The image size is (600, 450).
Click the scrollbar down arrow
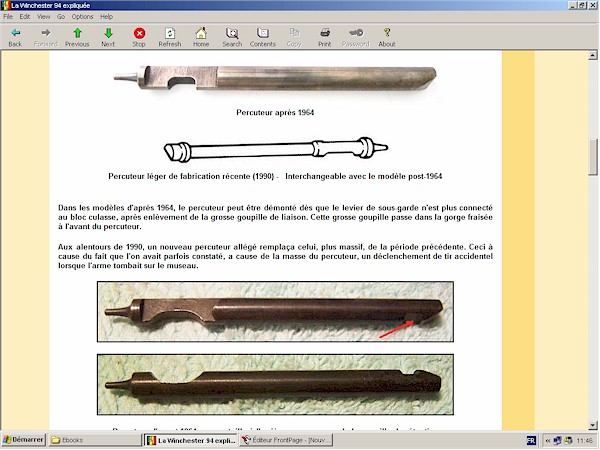click(593, 424)
